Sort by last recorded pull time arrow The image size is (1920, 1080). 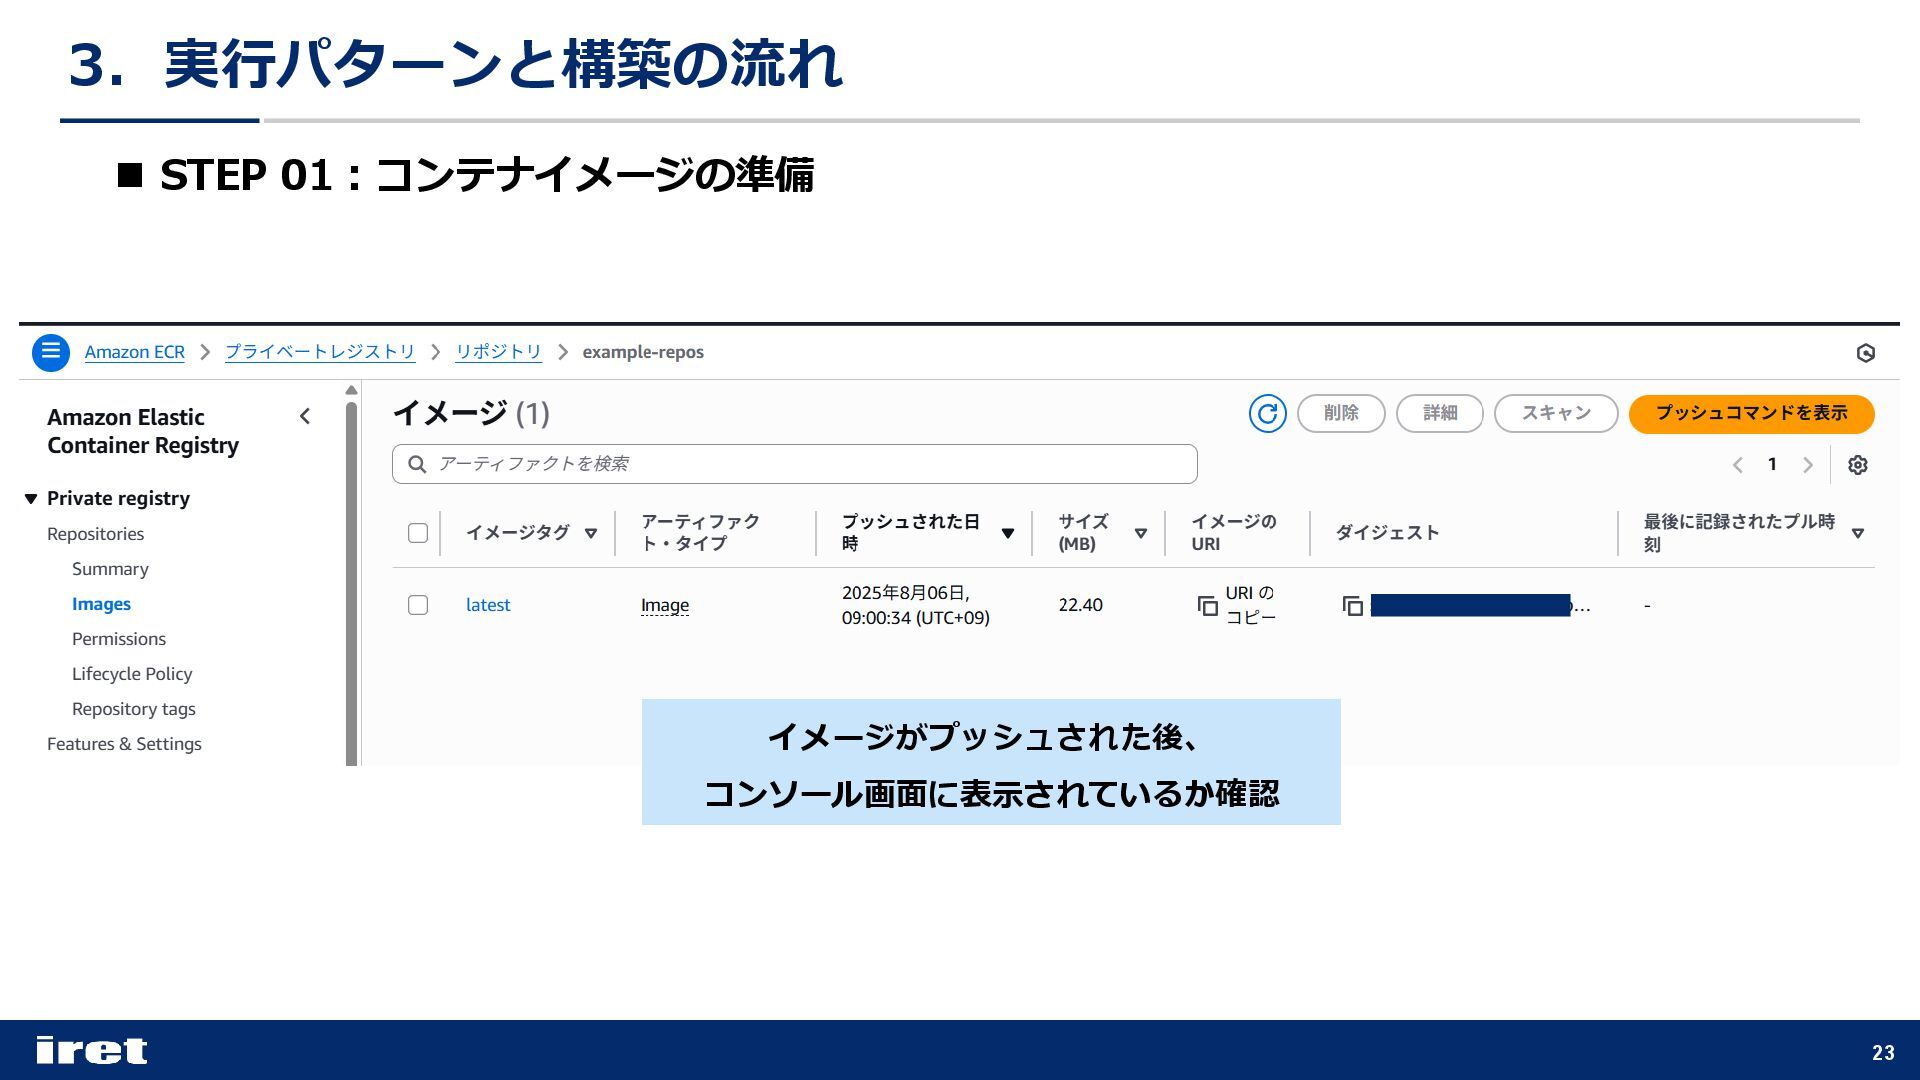pyautogui.click(x=1858, y=533)
